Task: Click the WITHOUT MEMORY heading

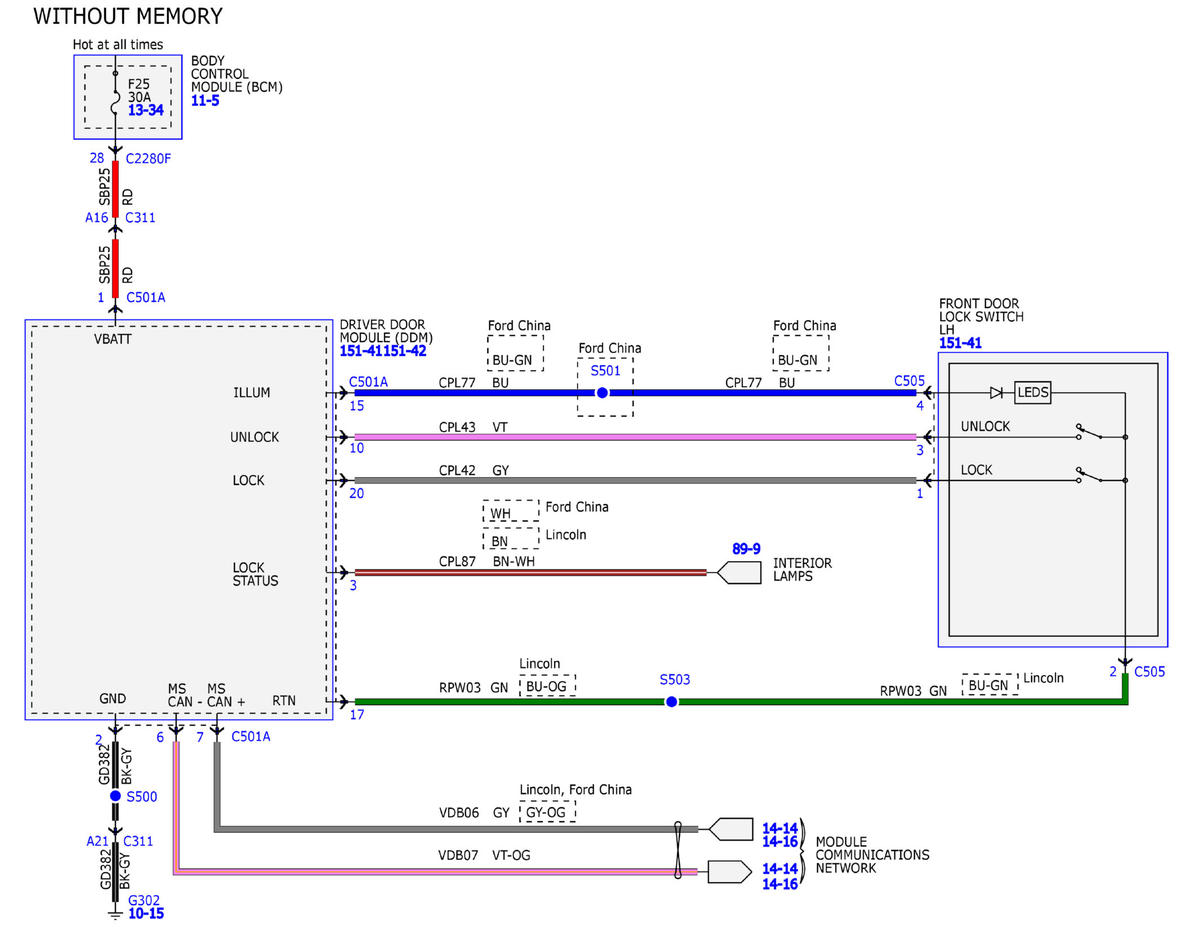Action: (x=128, y=16)
